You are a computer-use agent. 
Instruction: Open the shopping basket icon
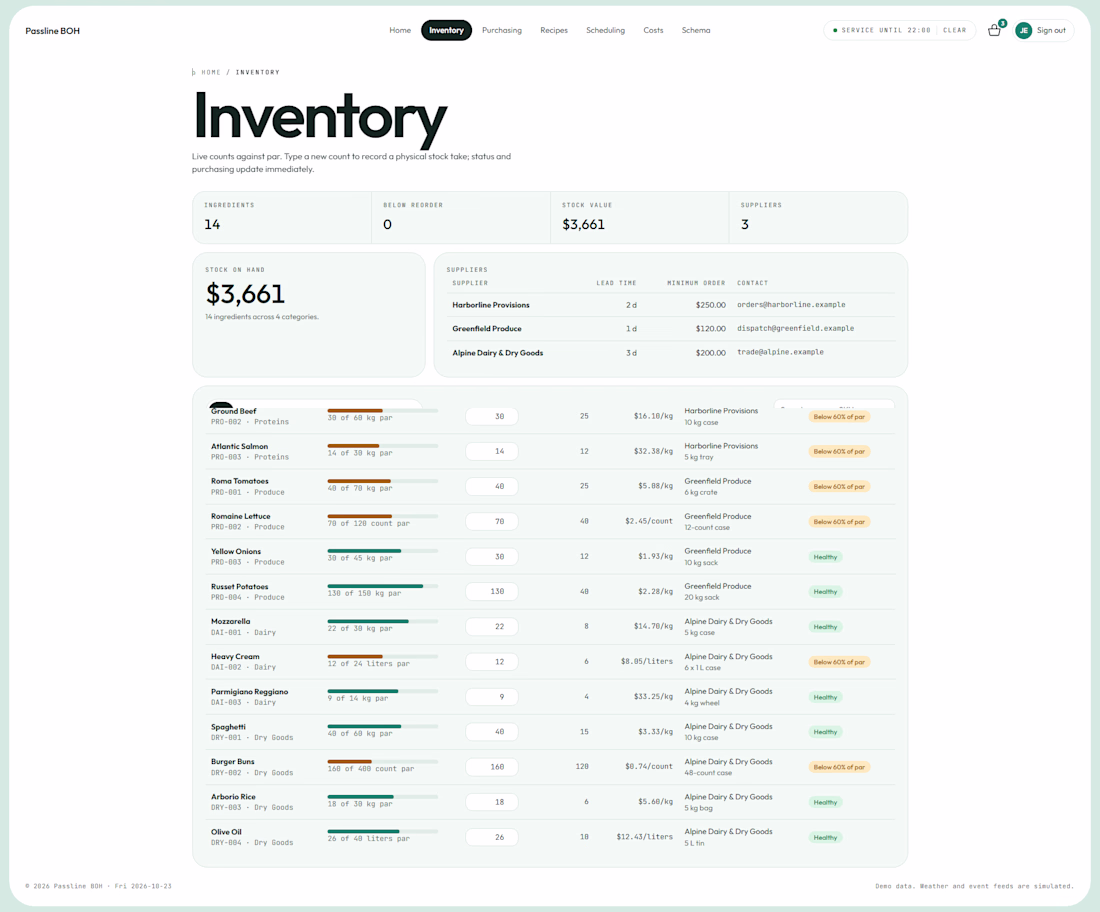tap(993, 30)
